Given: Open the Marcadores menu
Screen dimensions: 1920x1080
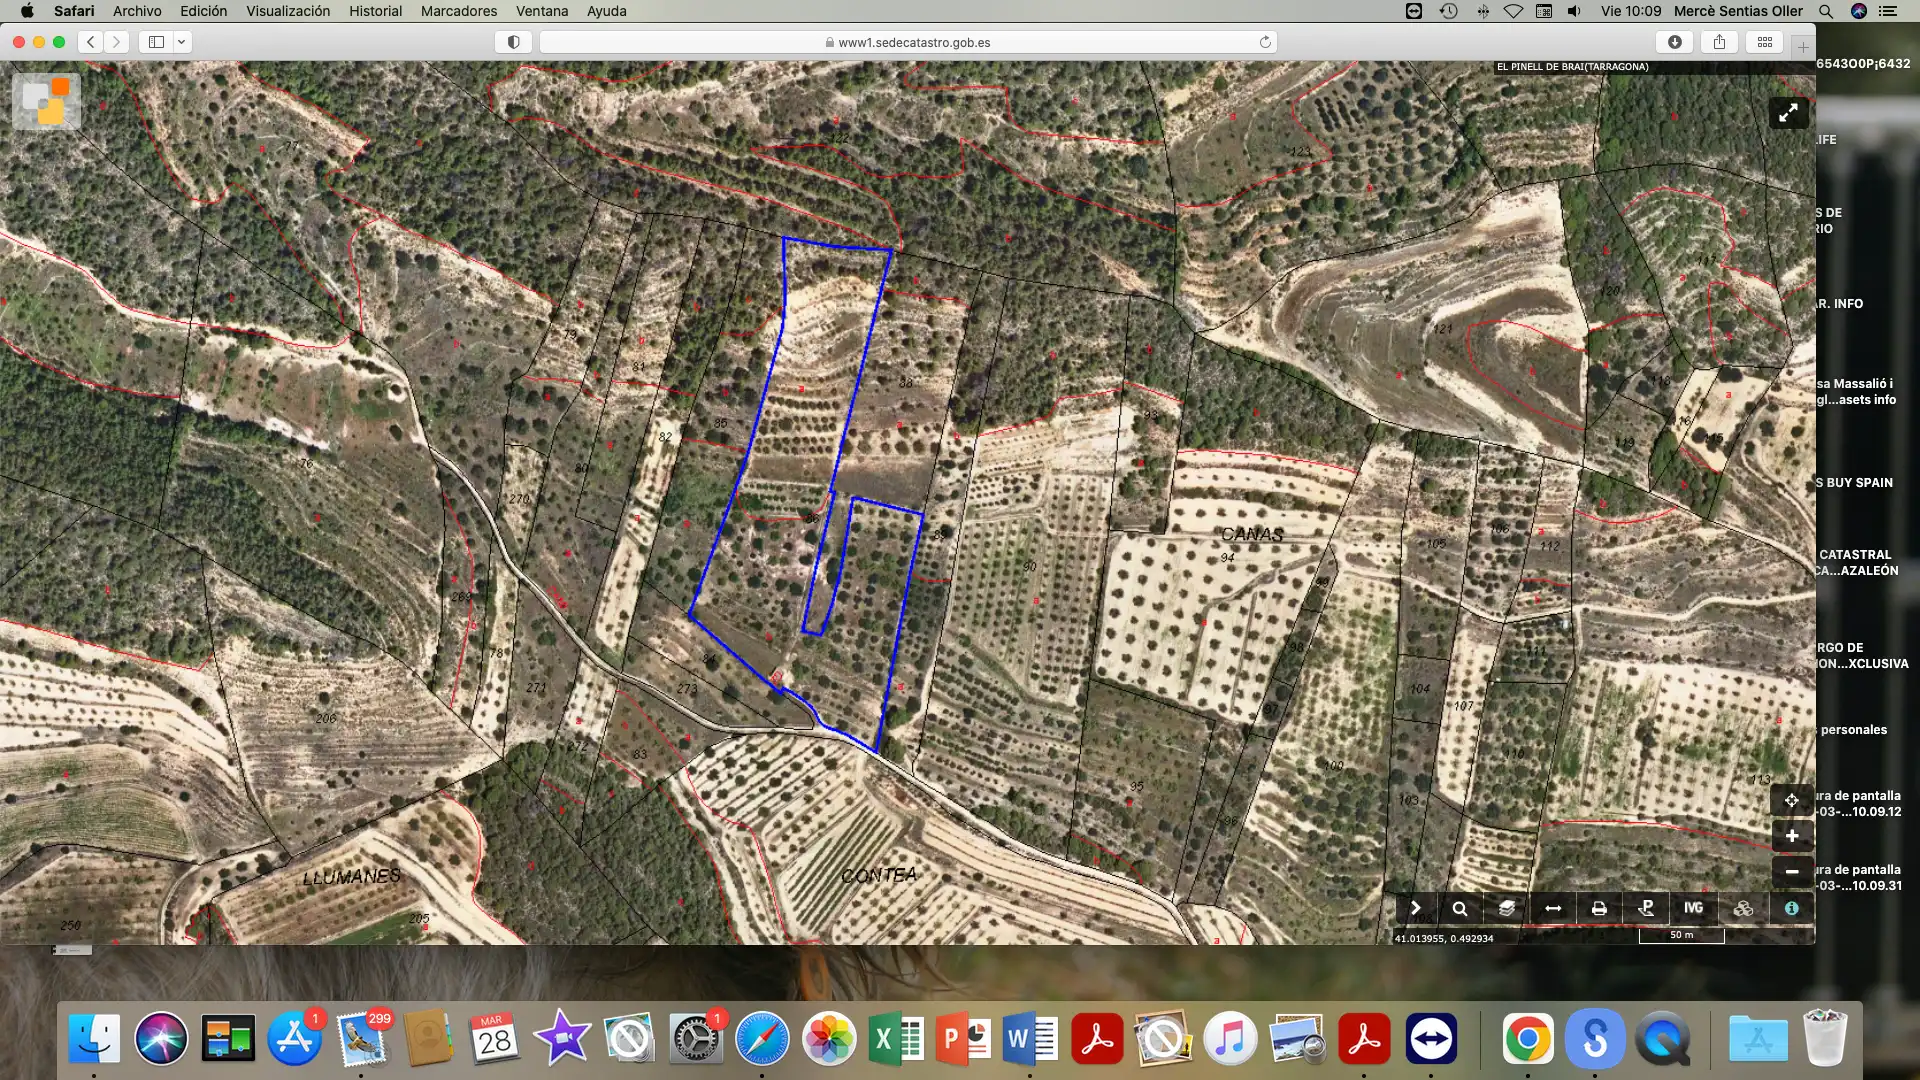Looking at the screenshot, I should pyautogui.click(x=459, y=11).
